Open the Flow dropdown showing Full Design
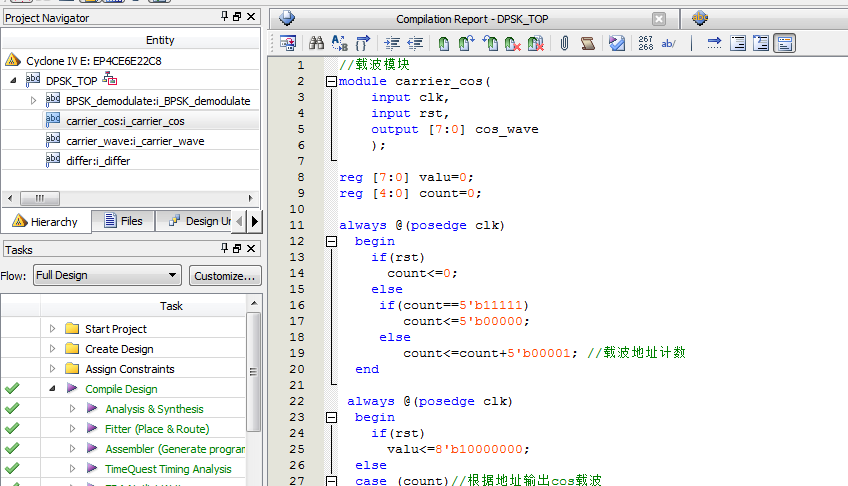The height and width of the screenshot is (486, 848). 106,275
